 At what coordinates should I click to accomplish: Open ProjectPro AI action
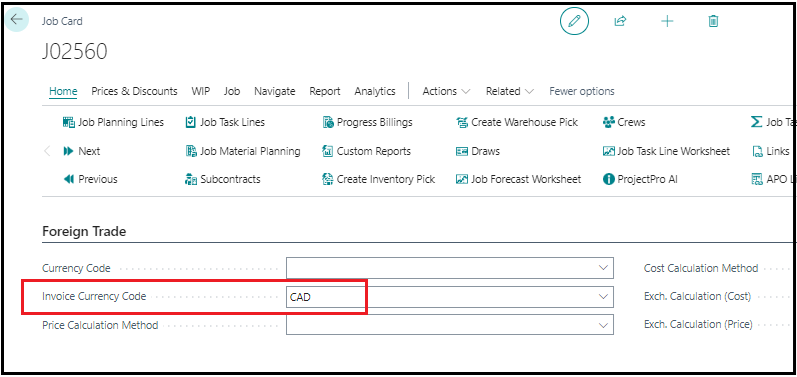click(x=640, y=179)
